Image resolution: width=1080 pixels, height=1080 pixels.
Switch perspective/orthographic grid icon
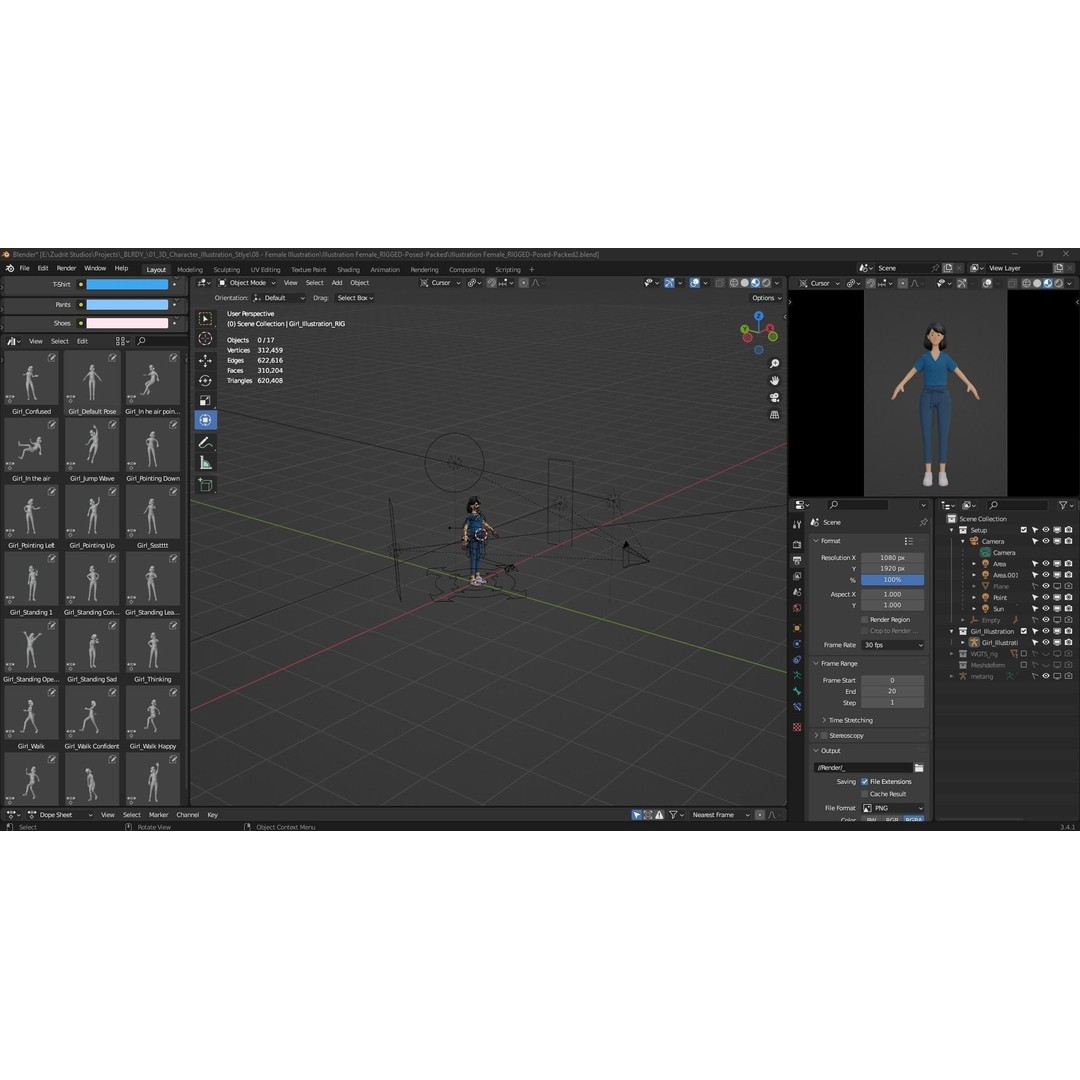tap(774, 415)
